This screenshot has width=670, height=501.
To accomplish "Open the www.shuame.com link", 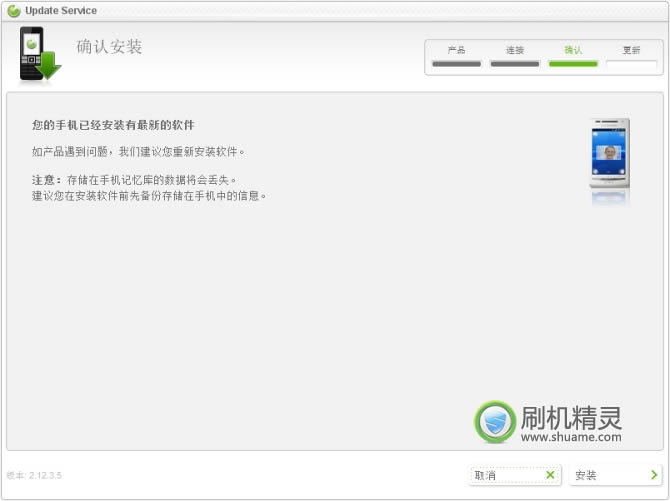I will pos(571,437).
